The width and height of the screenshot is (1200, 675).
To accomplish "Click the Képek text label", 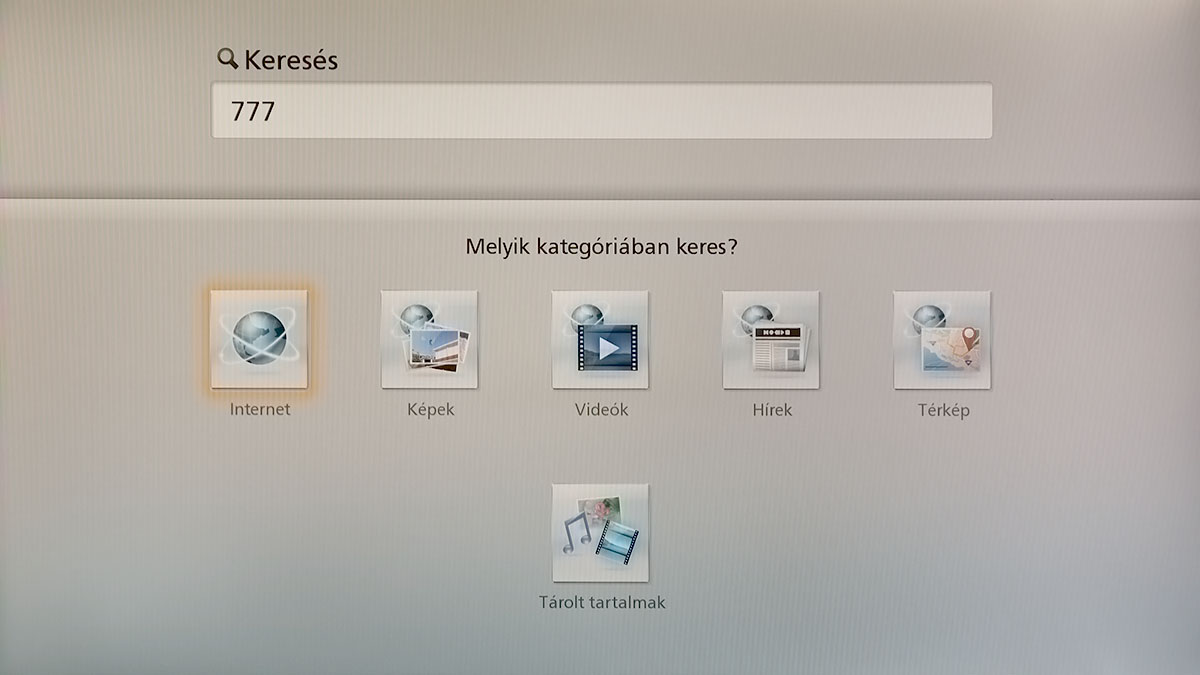I will pyautogui.click(x=429, y=410).
